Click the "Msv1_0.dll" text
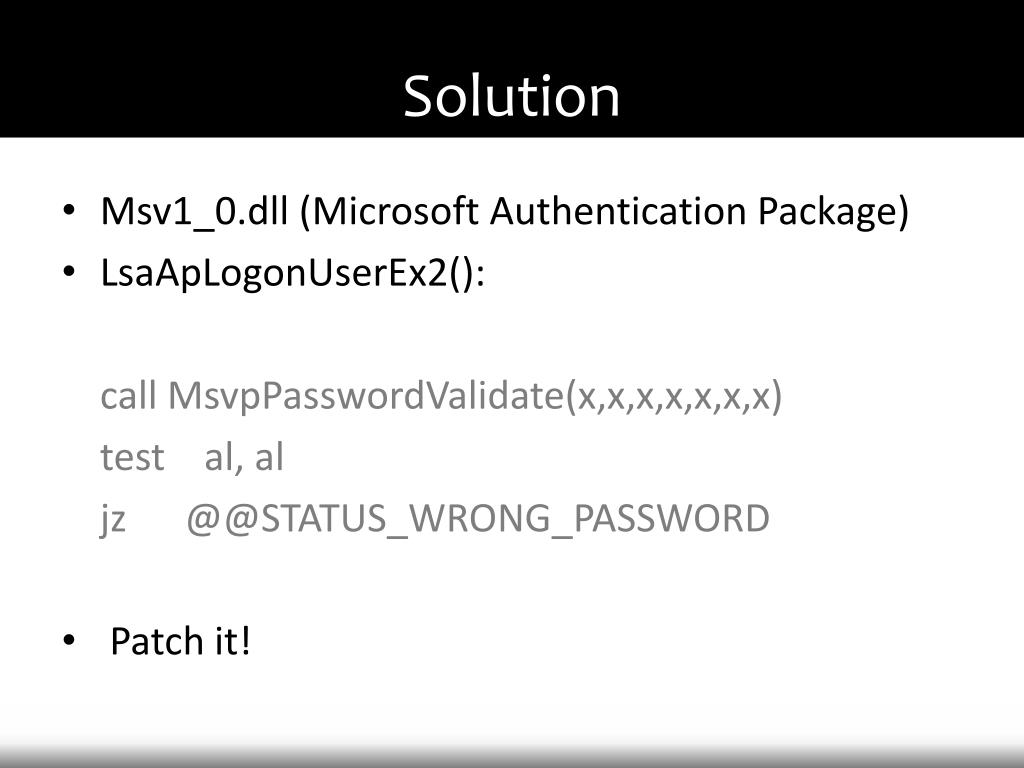The height and width of the screenshot is (768, 1024). (x=194, y=212)
